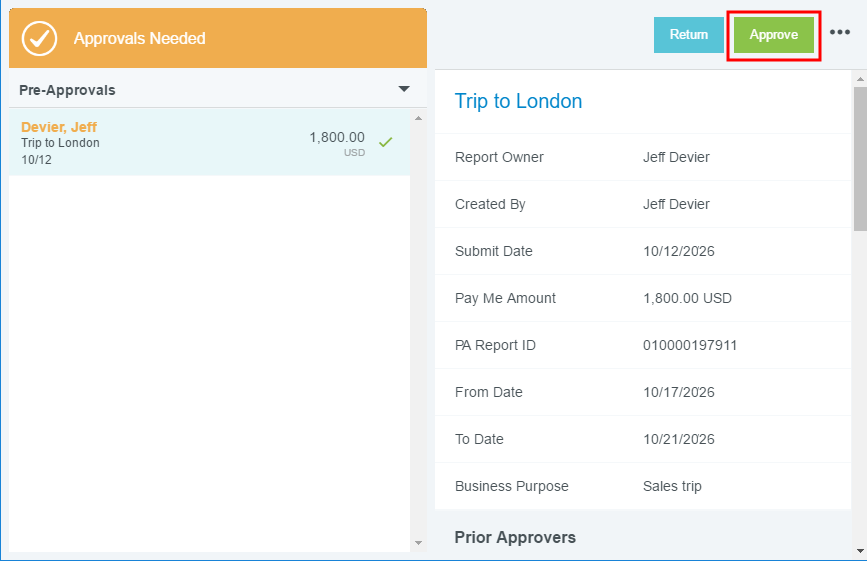Open the three-dot more options menu
This screenshot has height=561, width=867.
(x=840, y=33)
